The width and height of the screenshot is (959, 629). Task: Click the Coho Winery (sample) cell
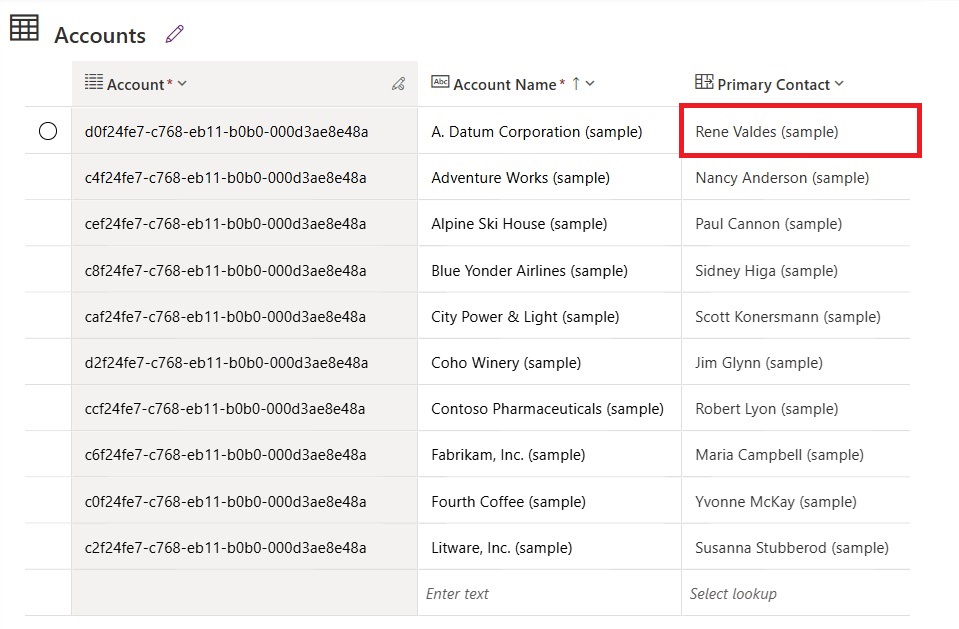[549, 362]
